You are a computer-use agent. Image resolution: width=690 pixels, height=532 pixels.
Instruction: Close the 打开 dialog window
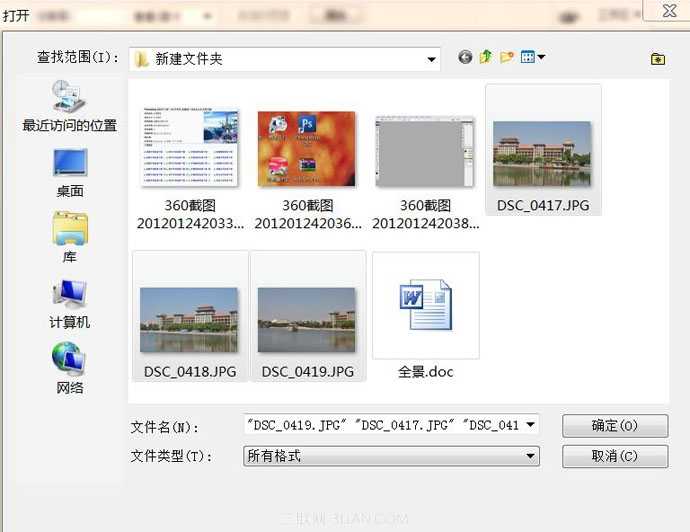(x=669, y=10)
